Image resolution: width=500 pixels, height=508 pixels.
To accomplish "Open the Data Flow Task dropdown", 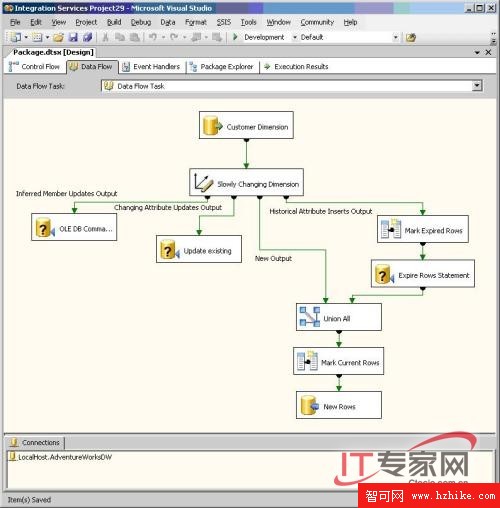I will (477, 86).
